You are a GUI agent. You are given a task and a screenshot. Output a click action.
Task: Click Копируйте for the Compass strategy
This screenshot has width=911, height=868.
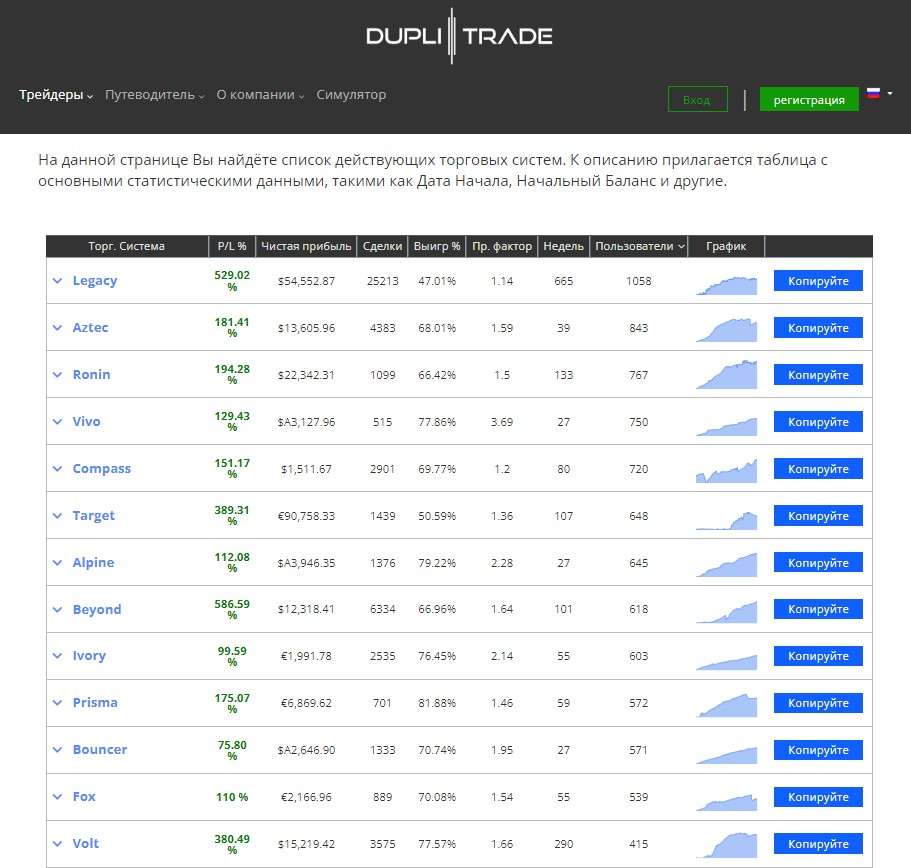(x=818, y=469)
